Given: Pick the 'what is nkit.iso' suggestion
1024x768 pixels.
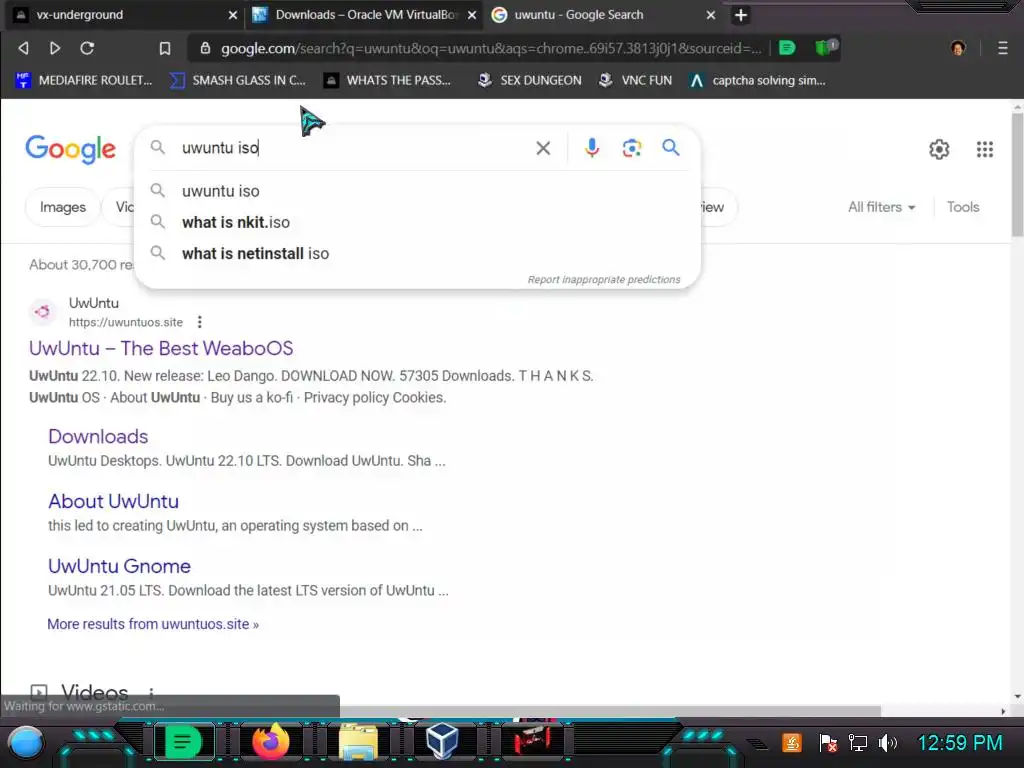Looking at the screenshot, I should 417,222.
